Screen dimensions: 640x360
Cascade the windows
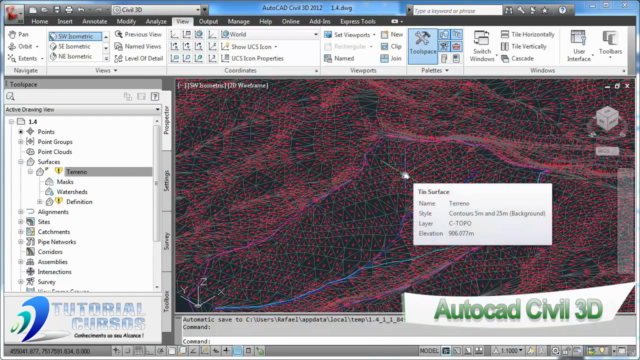518,58
